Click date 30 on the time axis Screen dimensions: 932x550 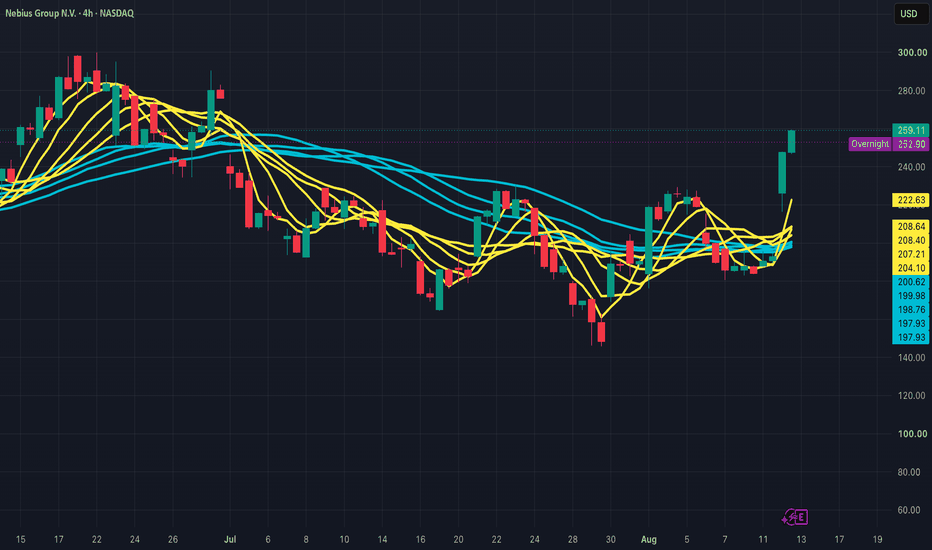610,539
